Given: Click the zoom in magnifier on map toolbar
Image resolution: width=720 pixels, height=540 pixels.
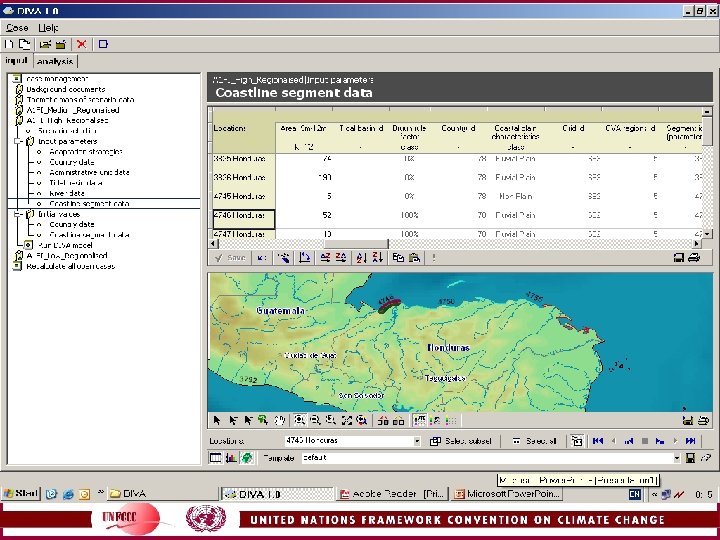Looking at the screenshot, I should click(299, 420).
